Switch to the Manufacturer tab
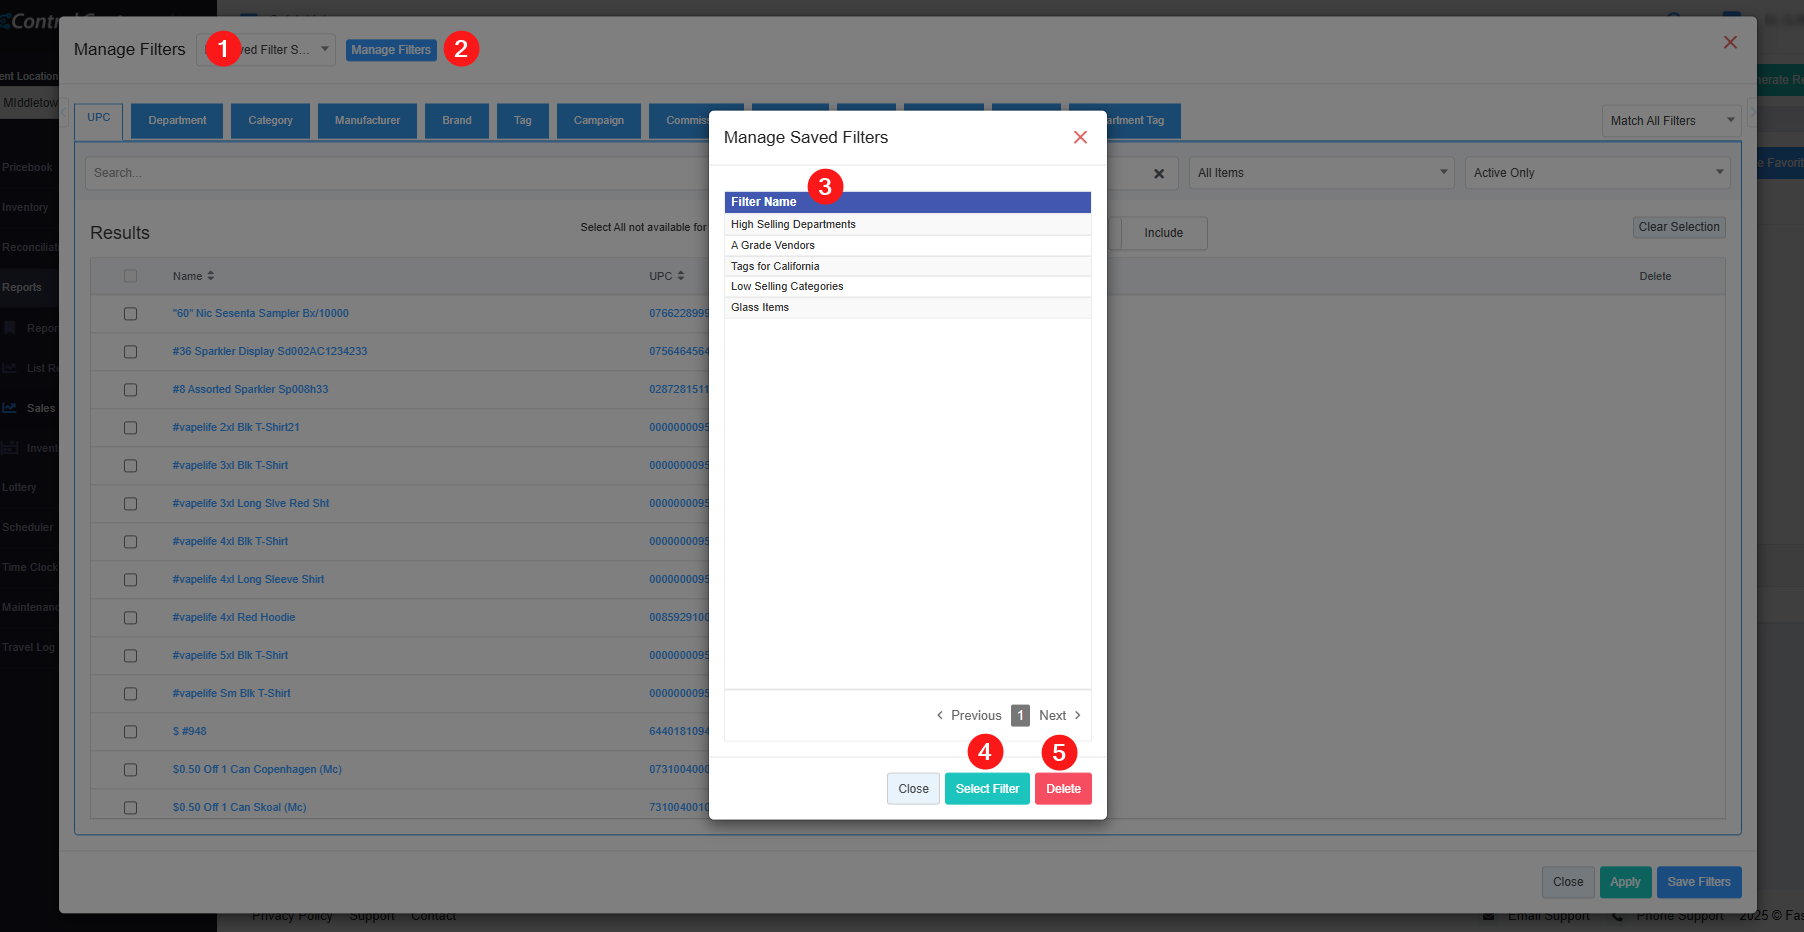 [367, 121]
